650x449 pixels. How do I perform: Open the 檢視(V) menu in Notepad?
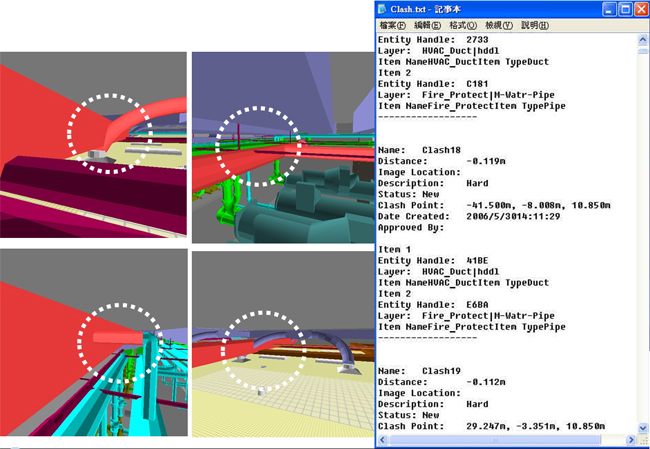coord(499,25)
